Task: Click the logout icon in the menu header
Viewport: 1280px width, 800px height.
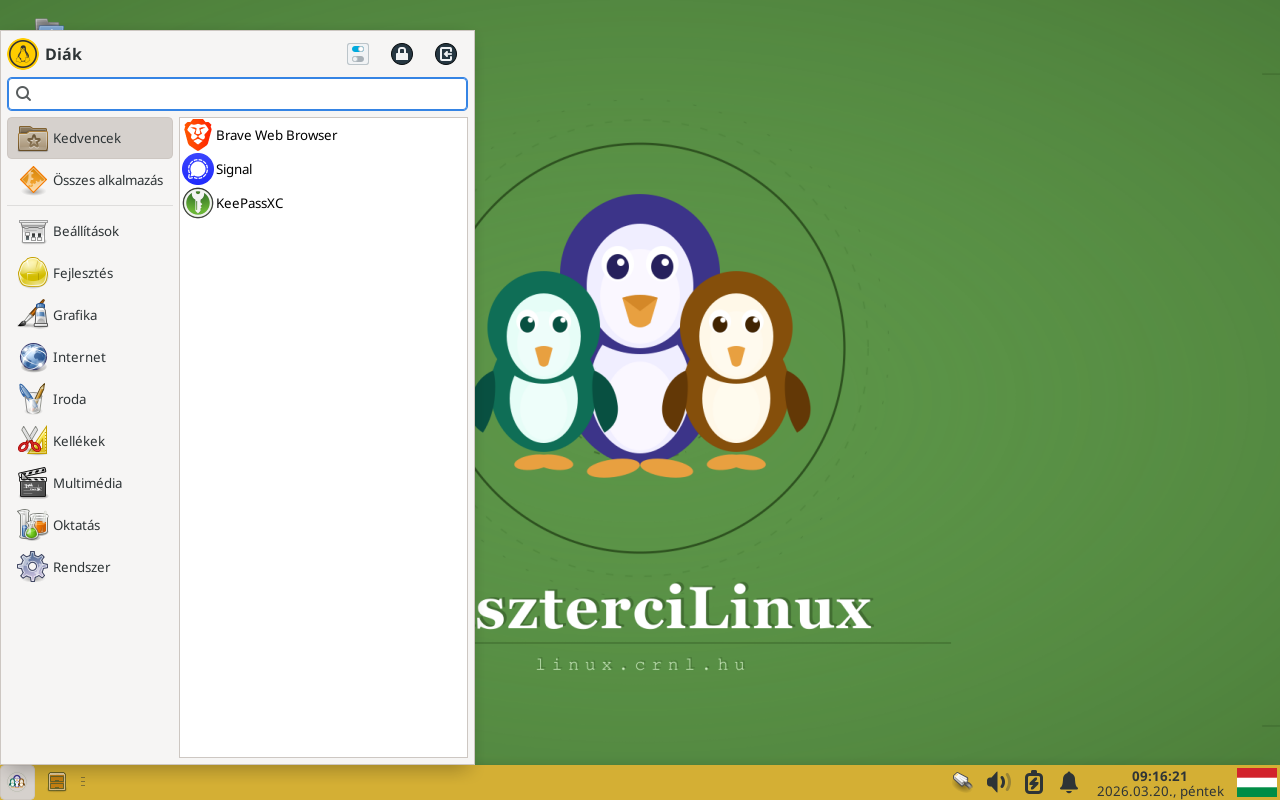Action: point(445,54)
